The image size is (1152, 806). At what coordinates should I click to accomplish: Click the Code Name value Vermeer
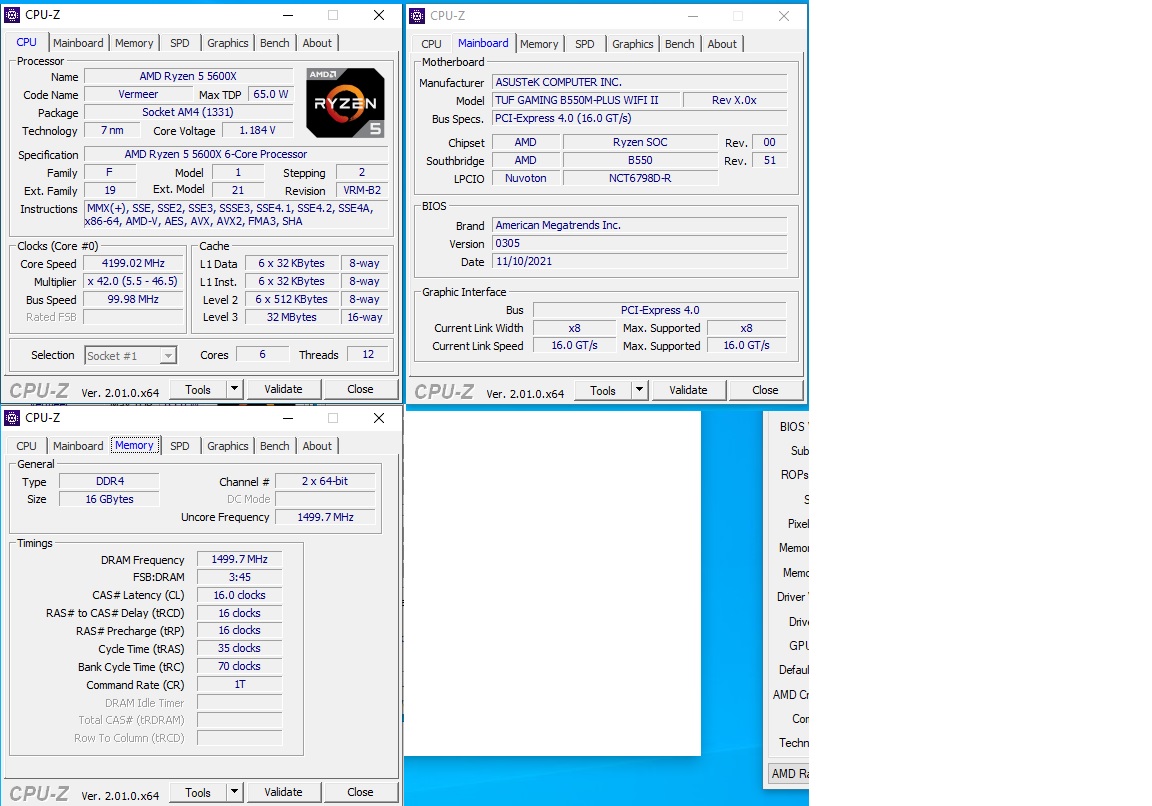[x=138, y=94]
